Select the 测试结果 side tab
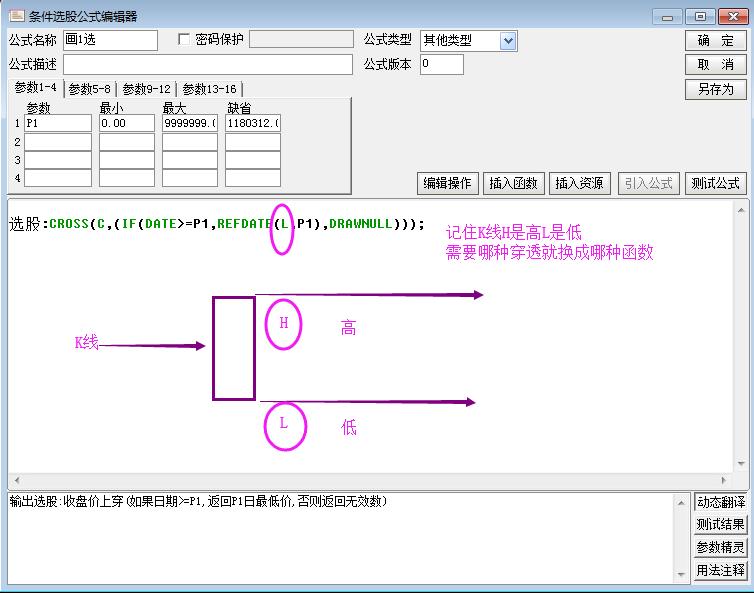Image resolution: width=754 pixels, height=593 pixels. click(x=720, y=525)
